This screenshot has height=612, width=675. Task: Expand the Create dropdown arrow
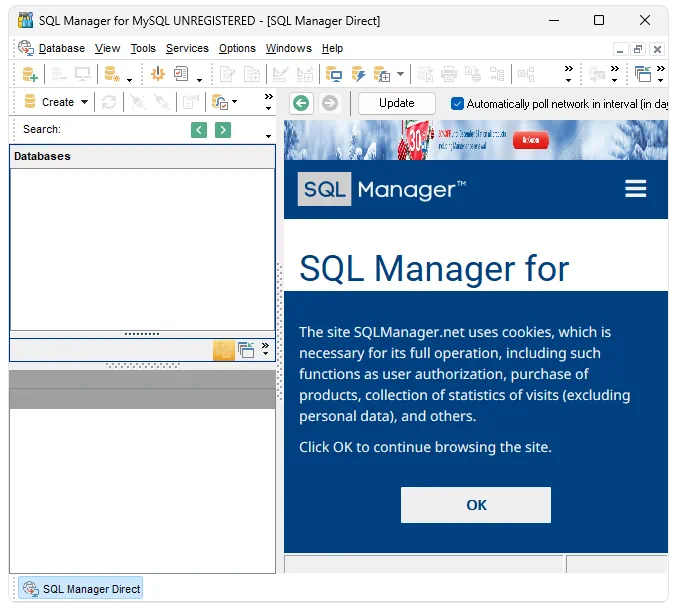coord(84,102)
